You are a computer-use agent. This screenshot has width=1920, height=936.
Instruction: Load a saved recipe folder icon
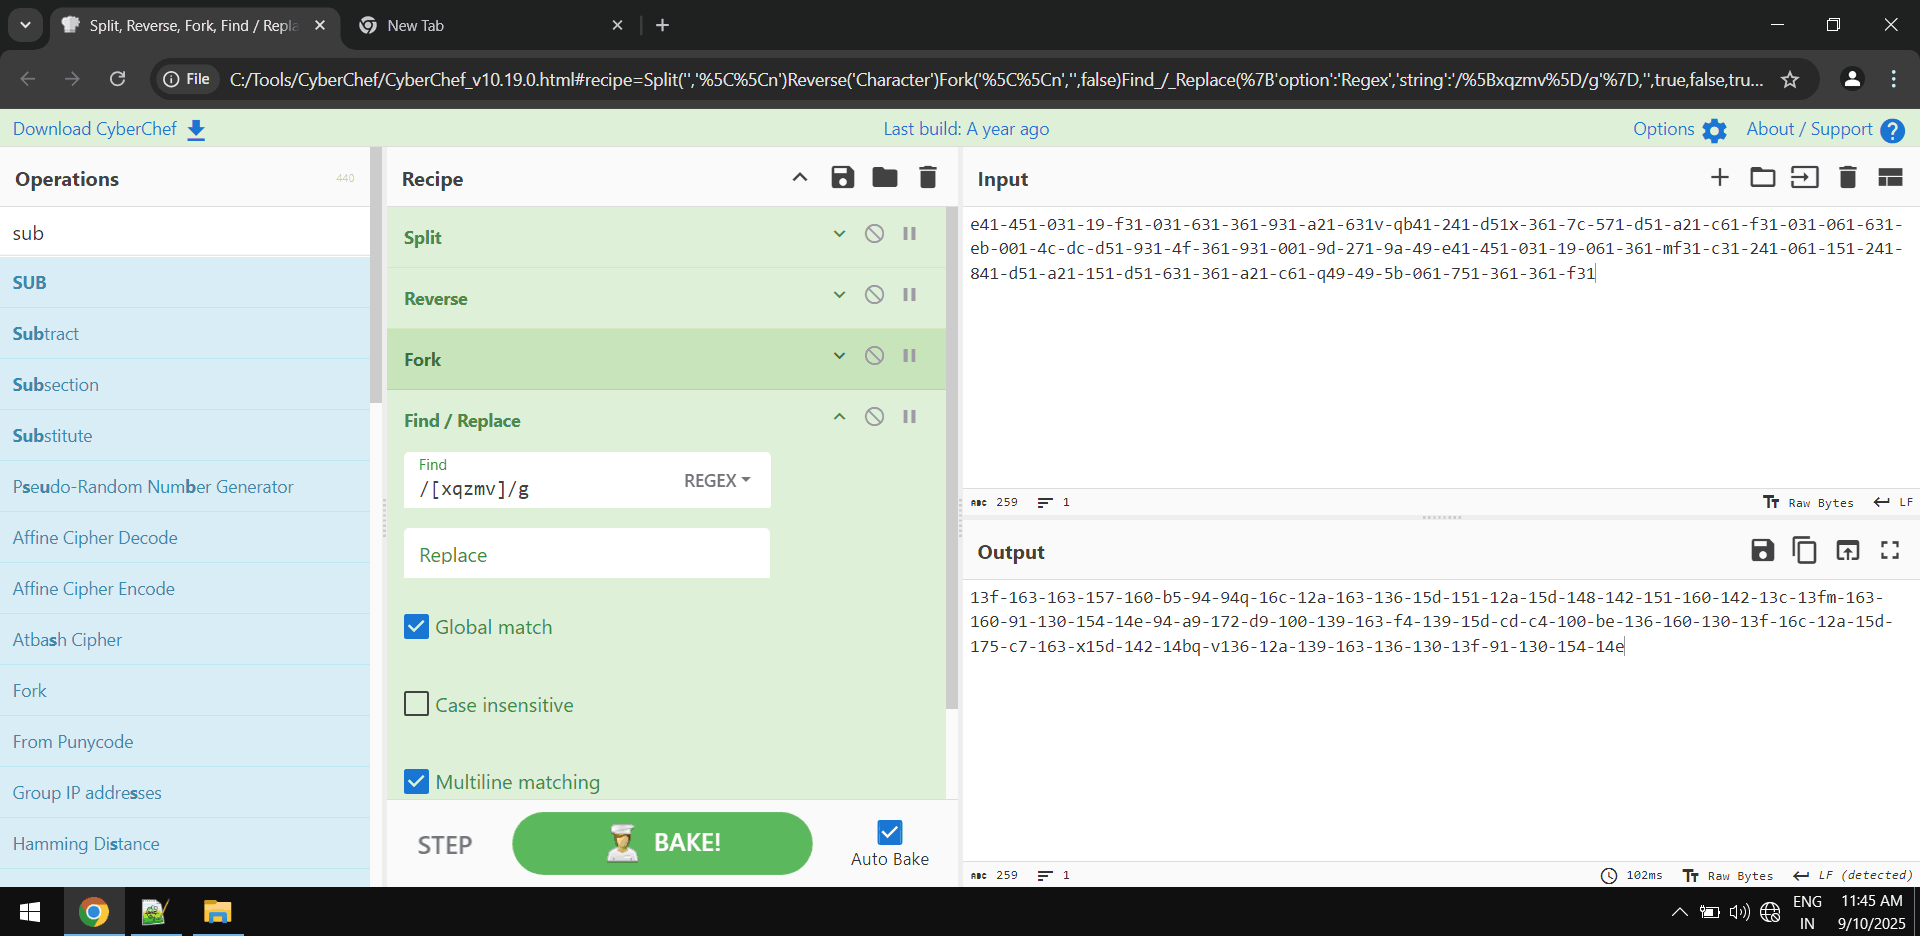(885, 178)
